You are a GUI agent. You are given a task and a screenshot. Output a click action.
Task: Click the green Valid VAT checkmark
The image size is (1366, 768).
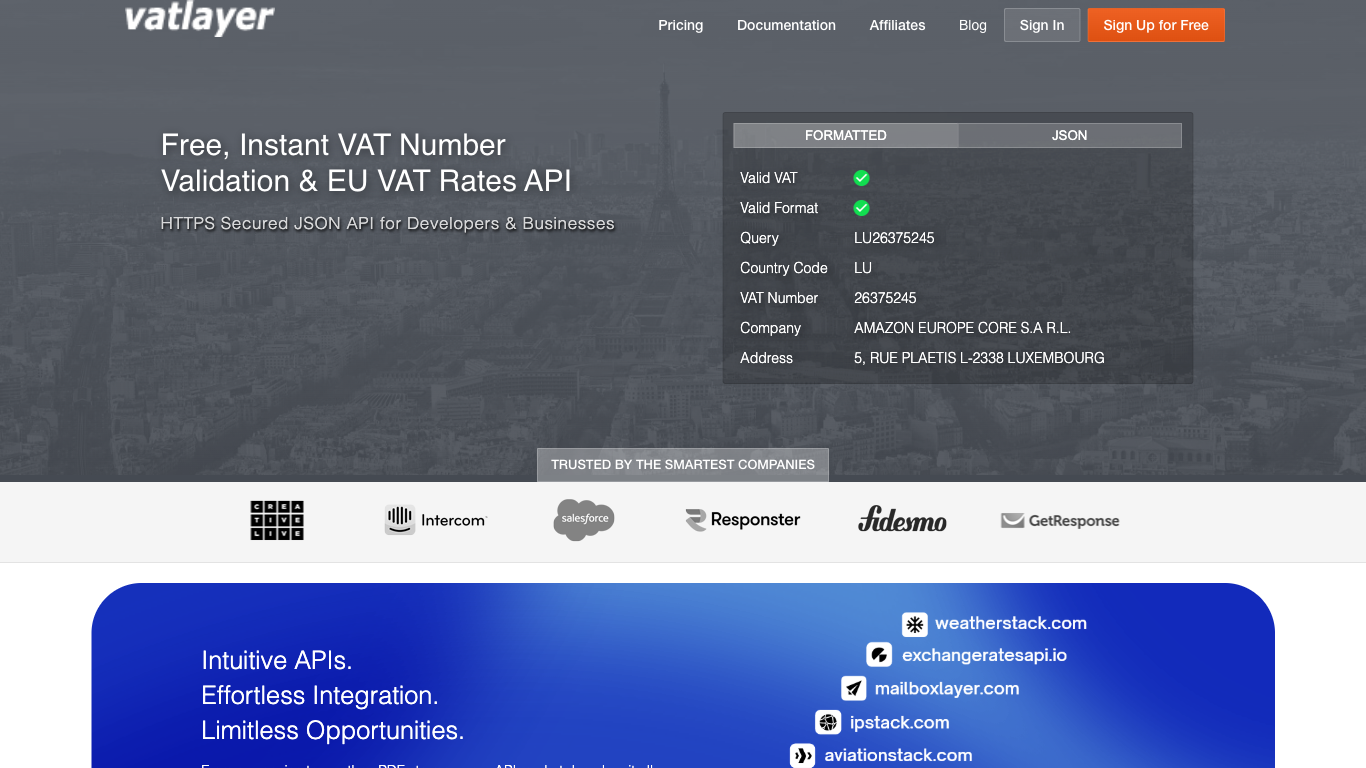click(x=861, y=178)
